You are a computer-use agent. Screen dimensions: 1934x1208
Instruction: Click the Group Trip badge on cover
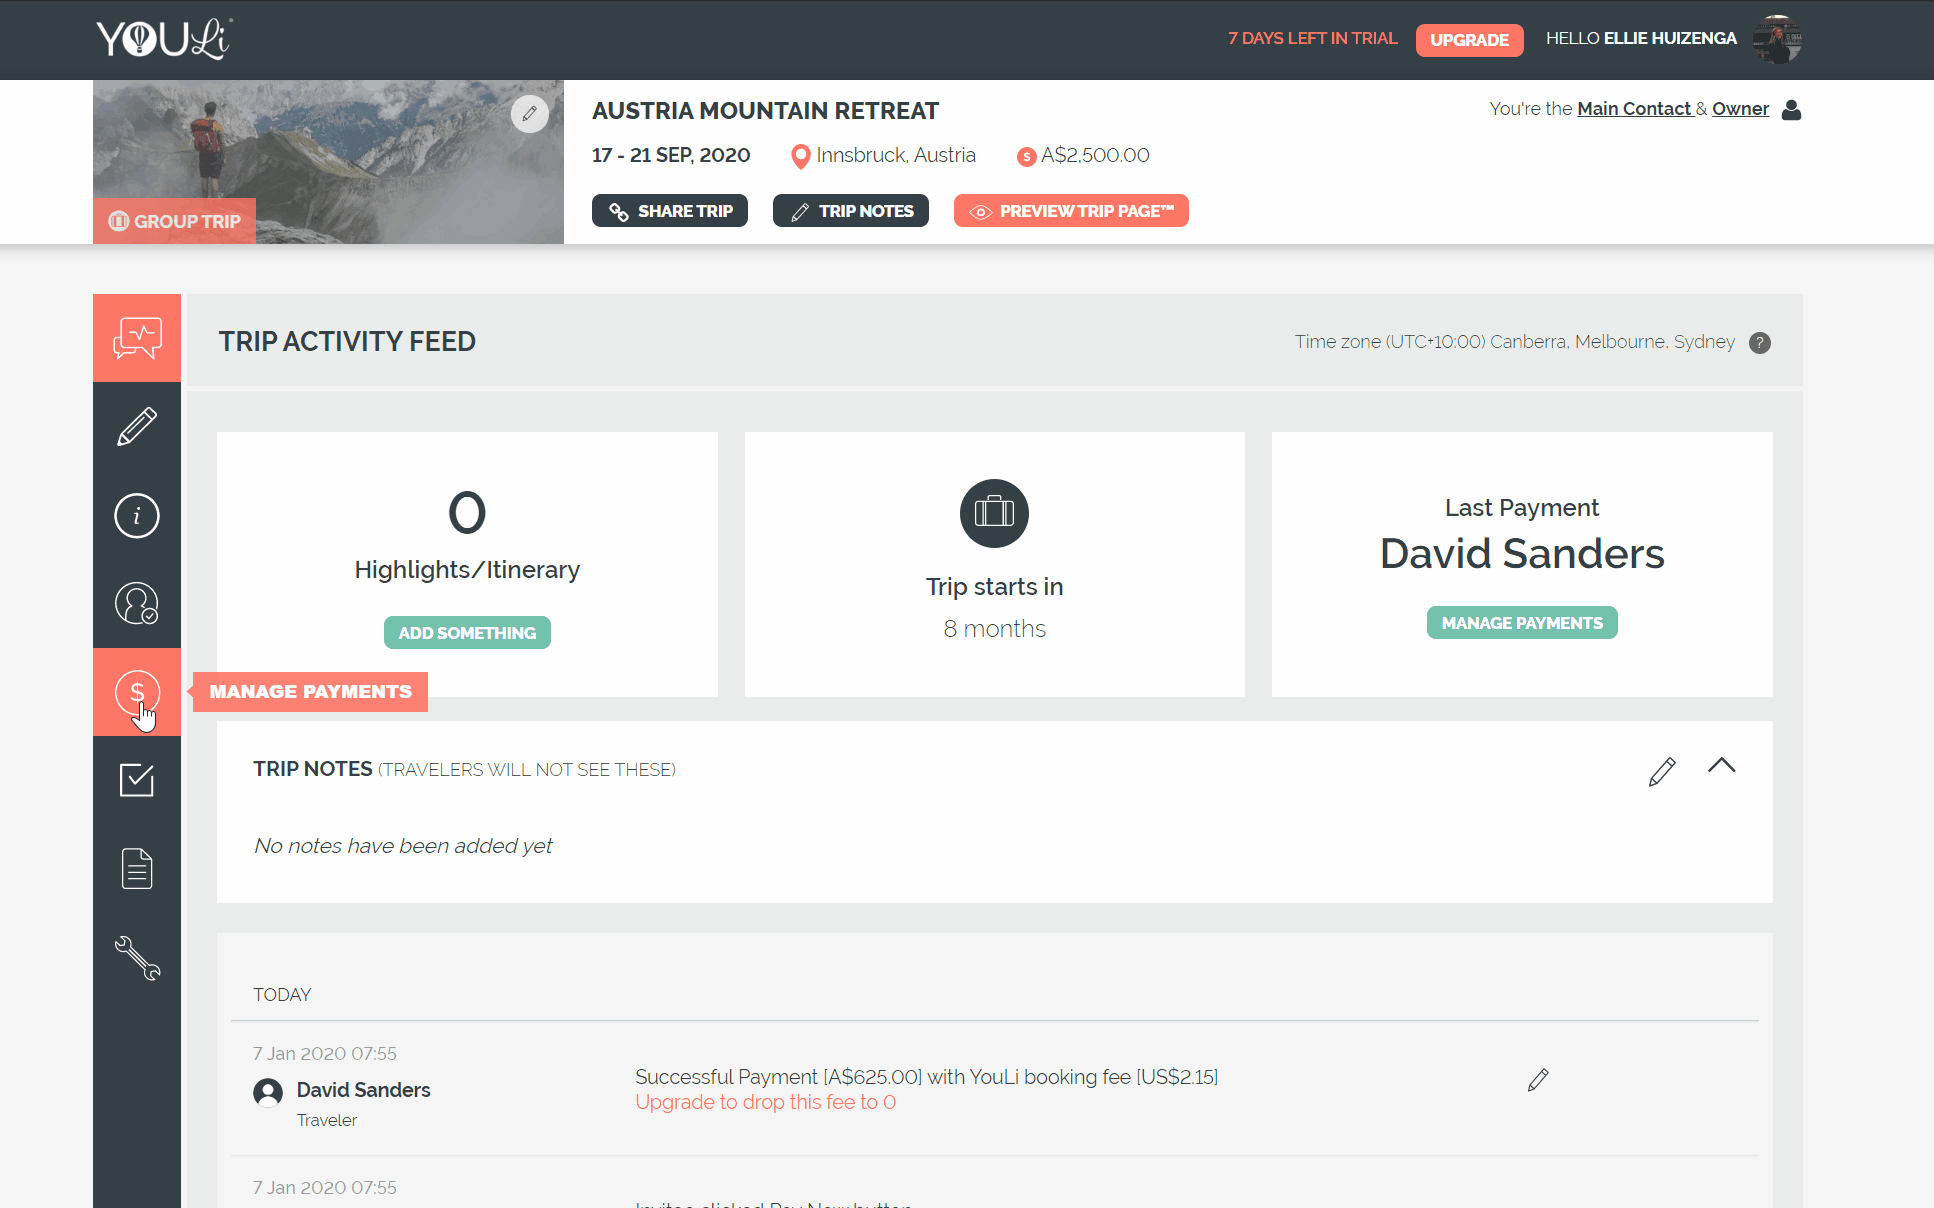175,221
